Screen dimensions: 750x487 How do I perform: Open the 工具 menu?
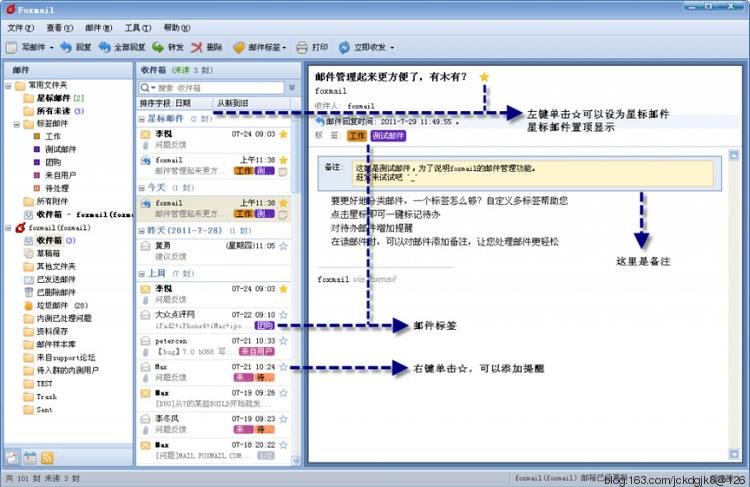point(138,28)
